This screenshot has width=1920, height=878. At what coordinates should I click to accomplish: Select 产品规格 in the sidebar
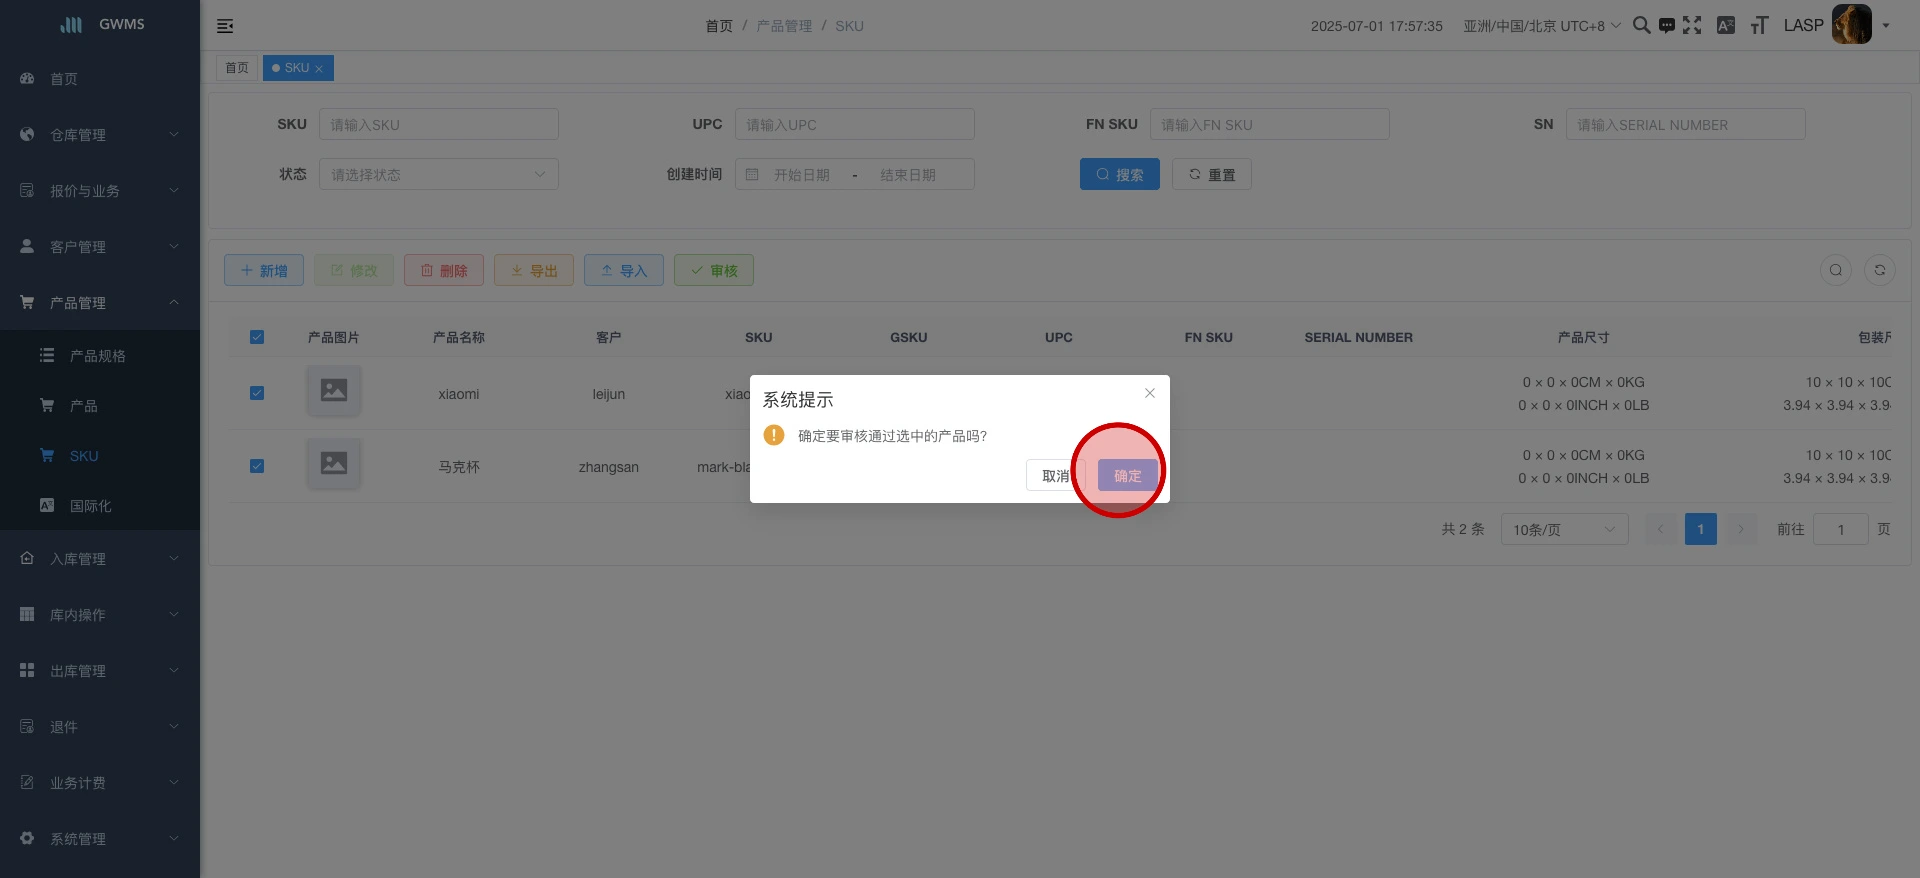tap(97, 356)
